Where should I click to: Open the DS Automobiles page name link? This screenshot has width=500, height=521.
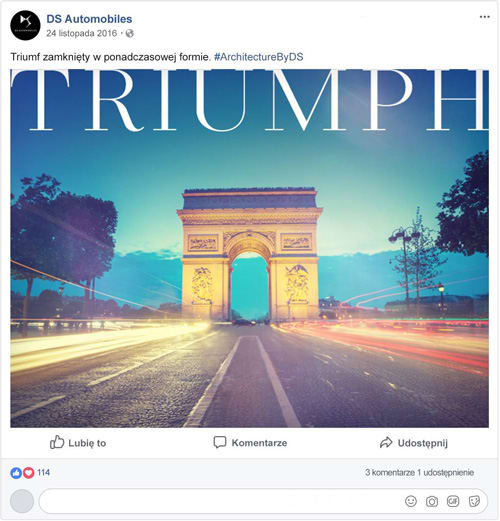coord(89,19)
